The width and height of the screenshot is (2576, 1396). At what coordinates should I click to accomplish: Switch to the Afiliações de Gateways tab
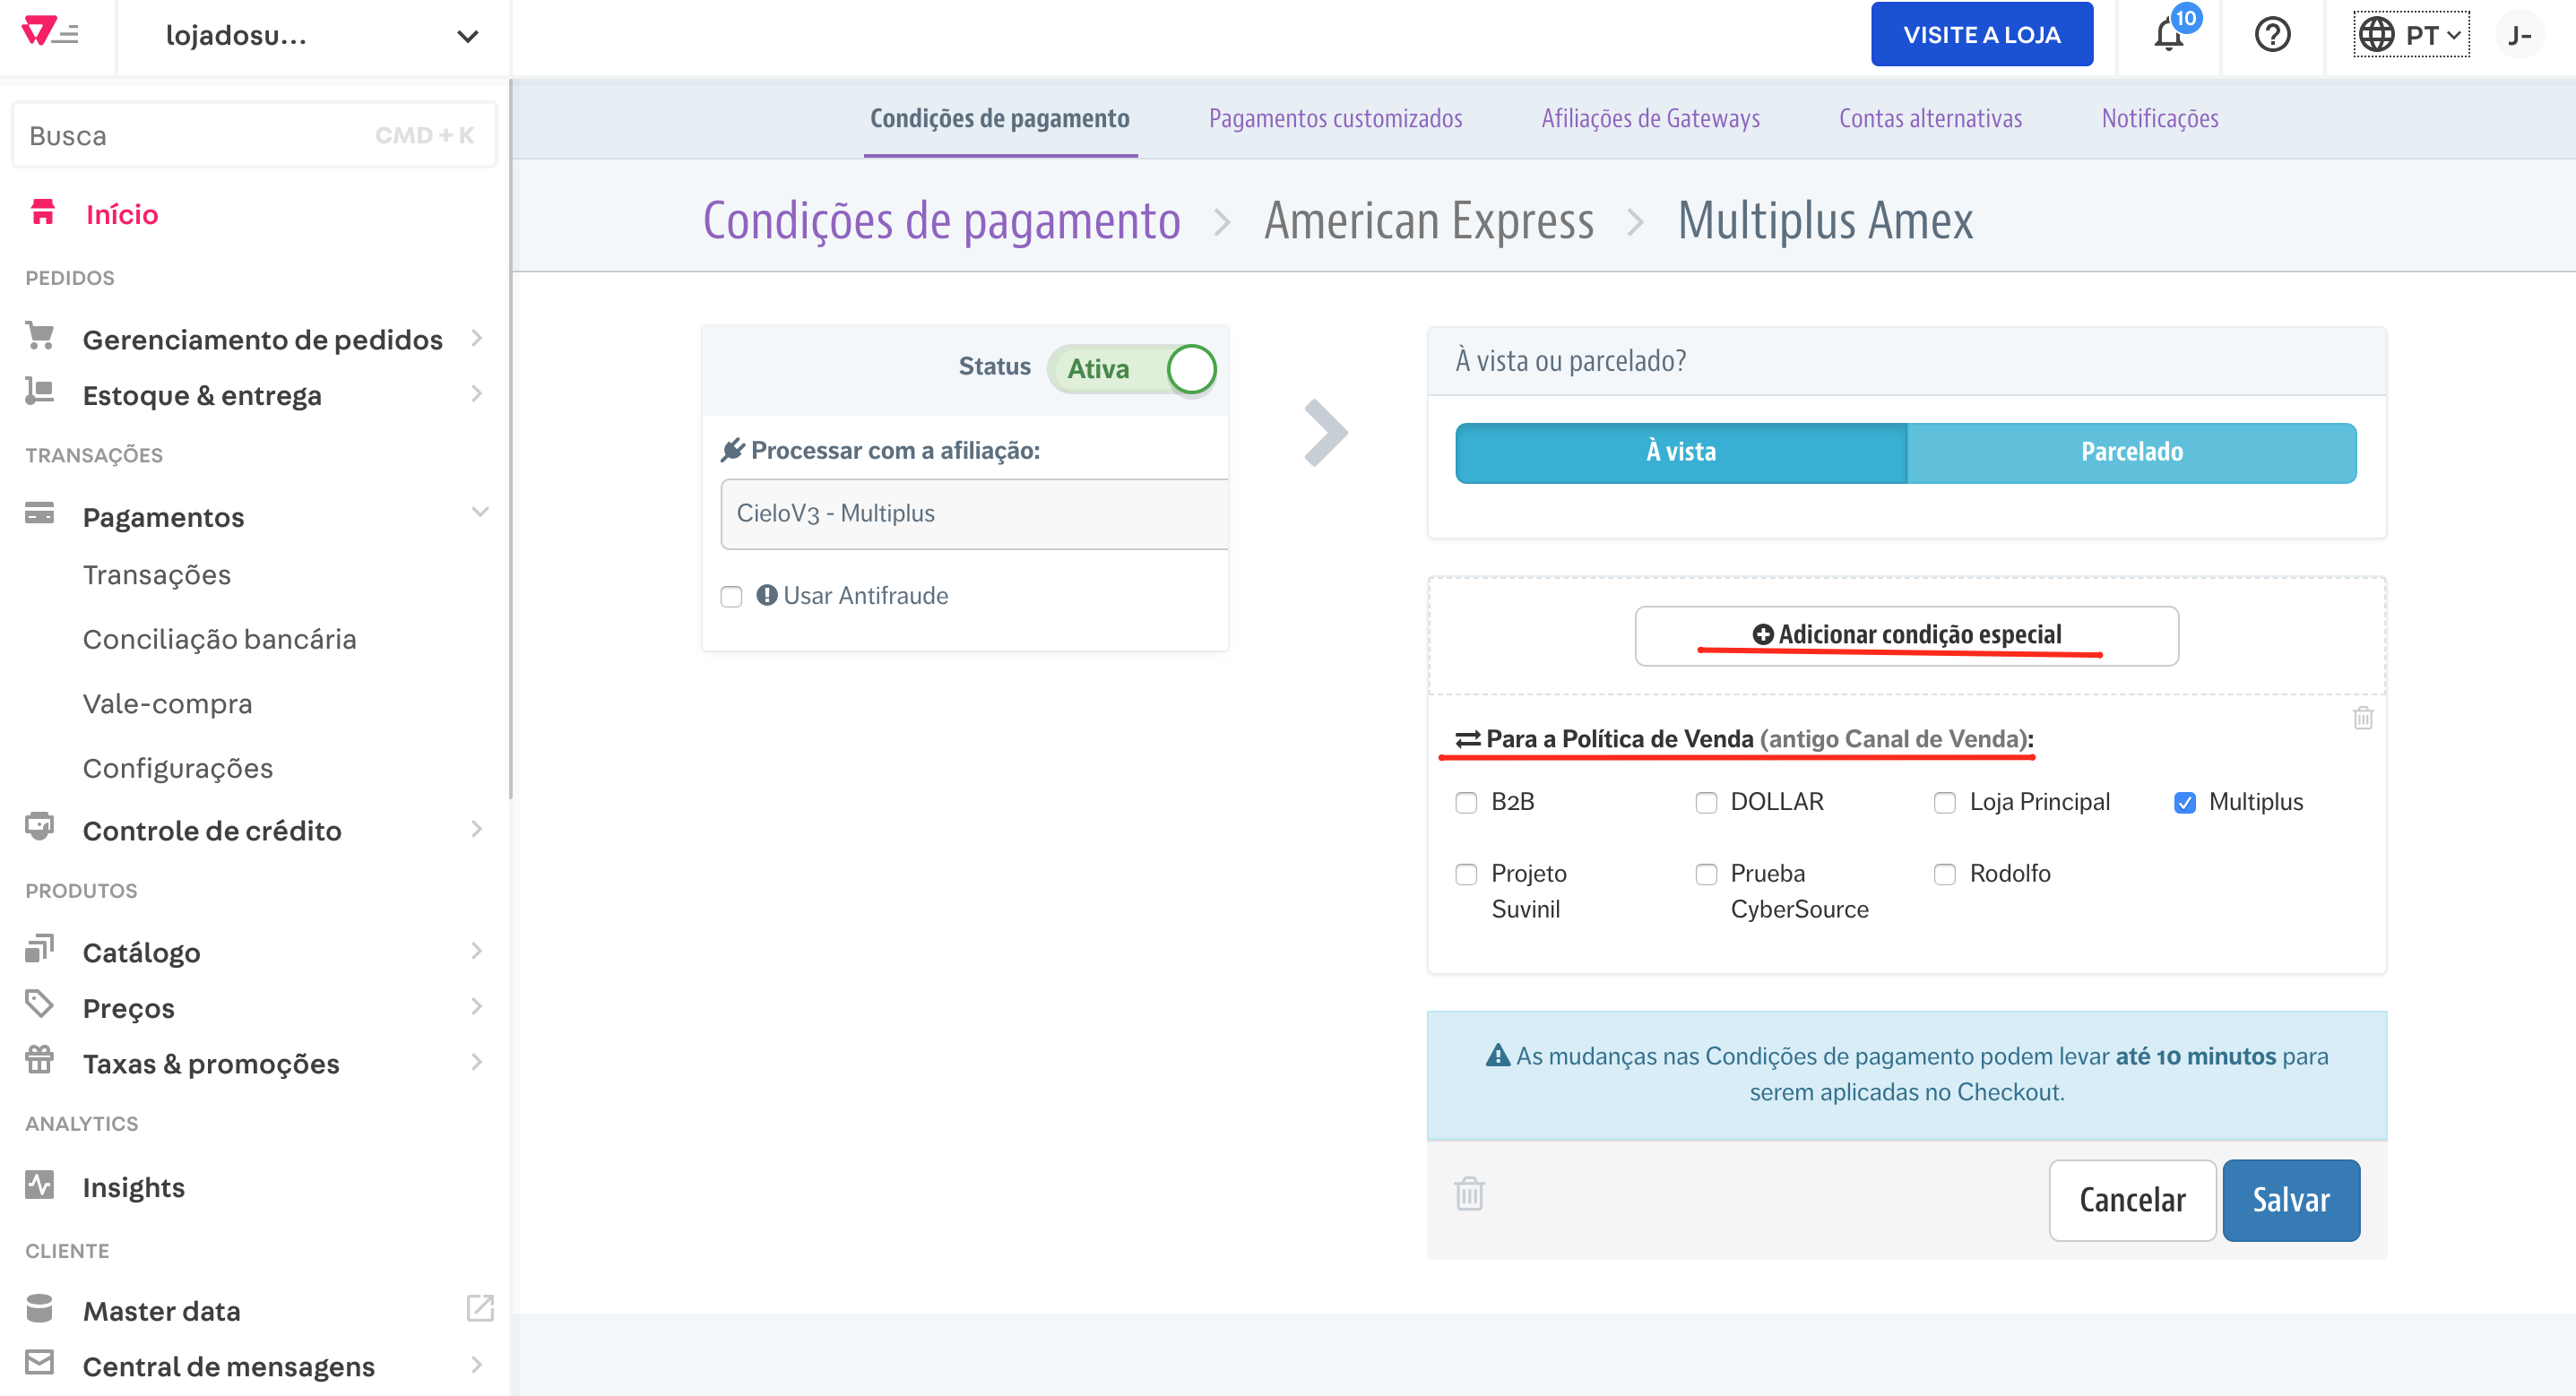[1649, 116]
